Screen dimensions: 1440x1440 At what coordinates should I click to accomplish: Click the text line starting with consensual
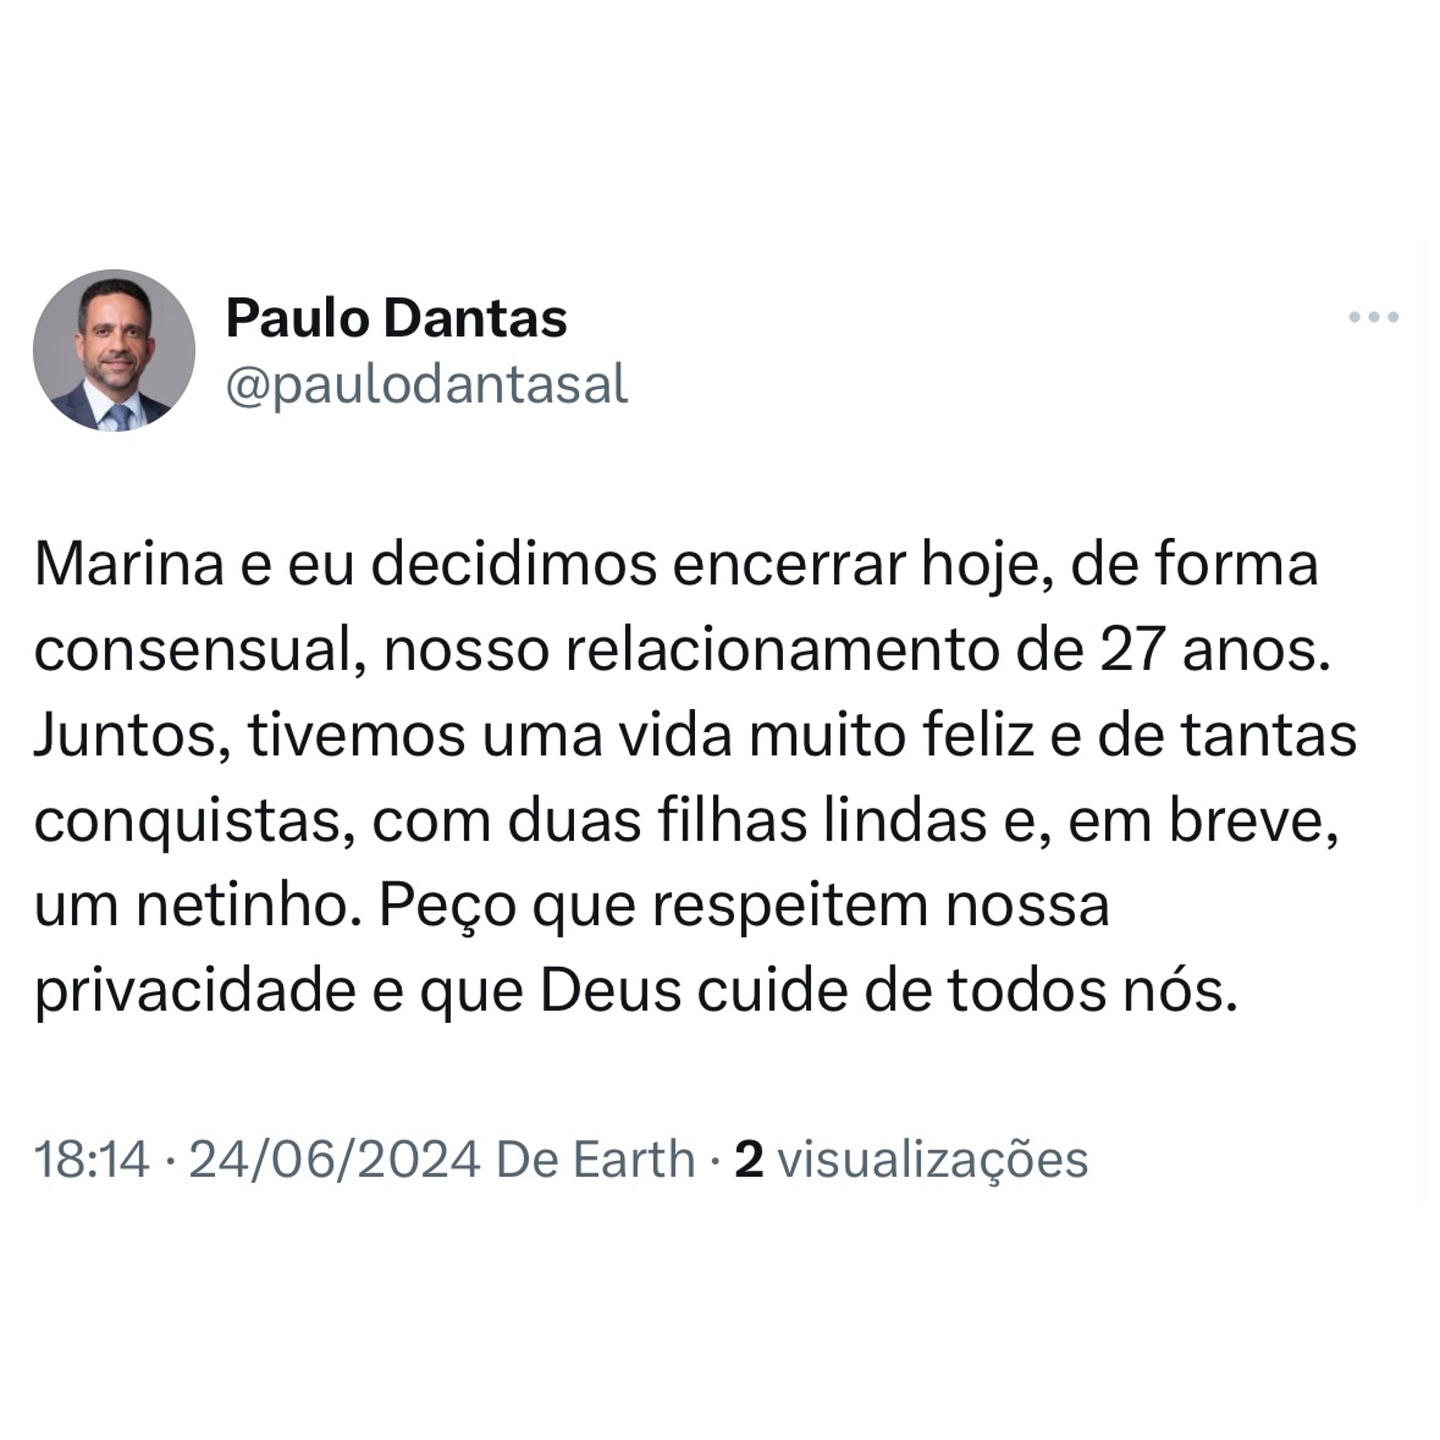point(683,650)
